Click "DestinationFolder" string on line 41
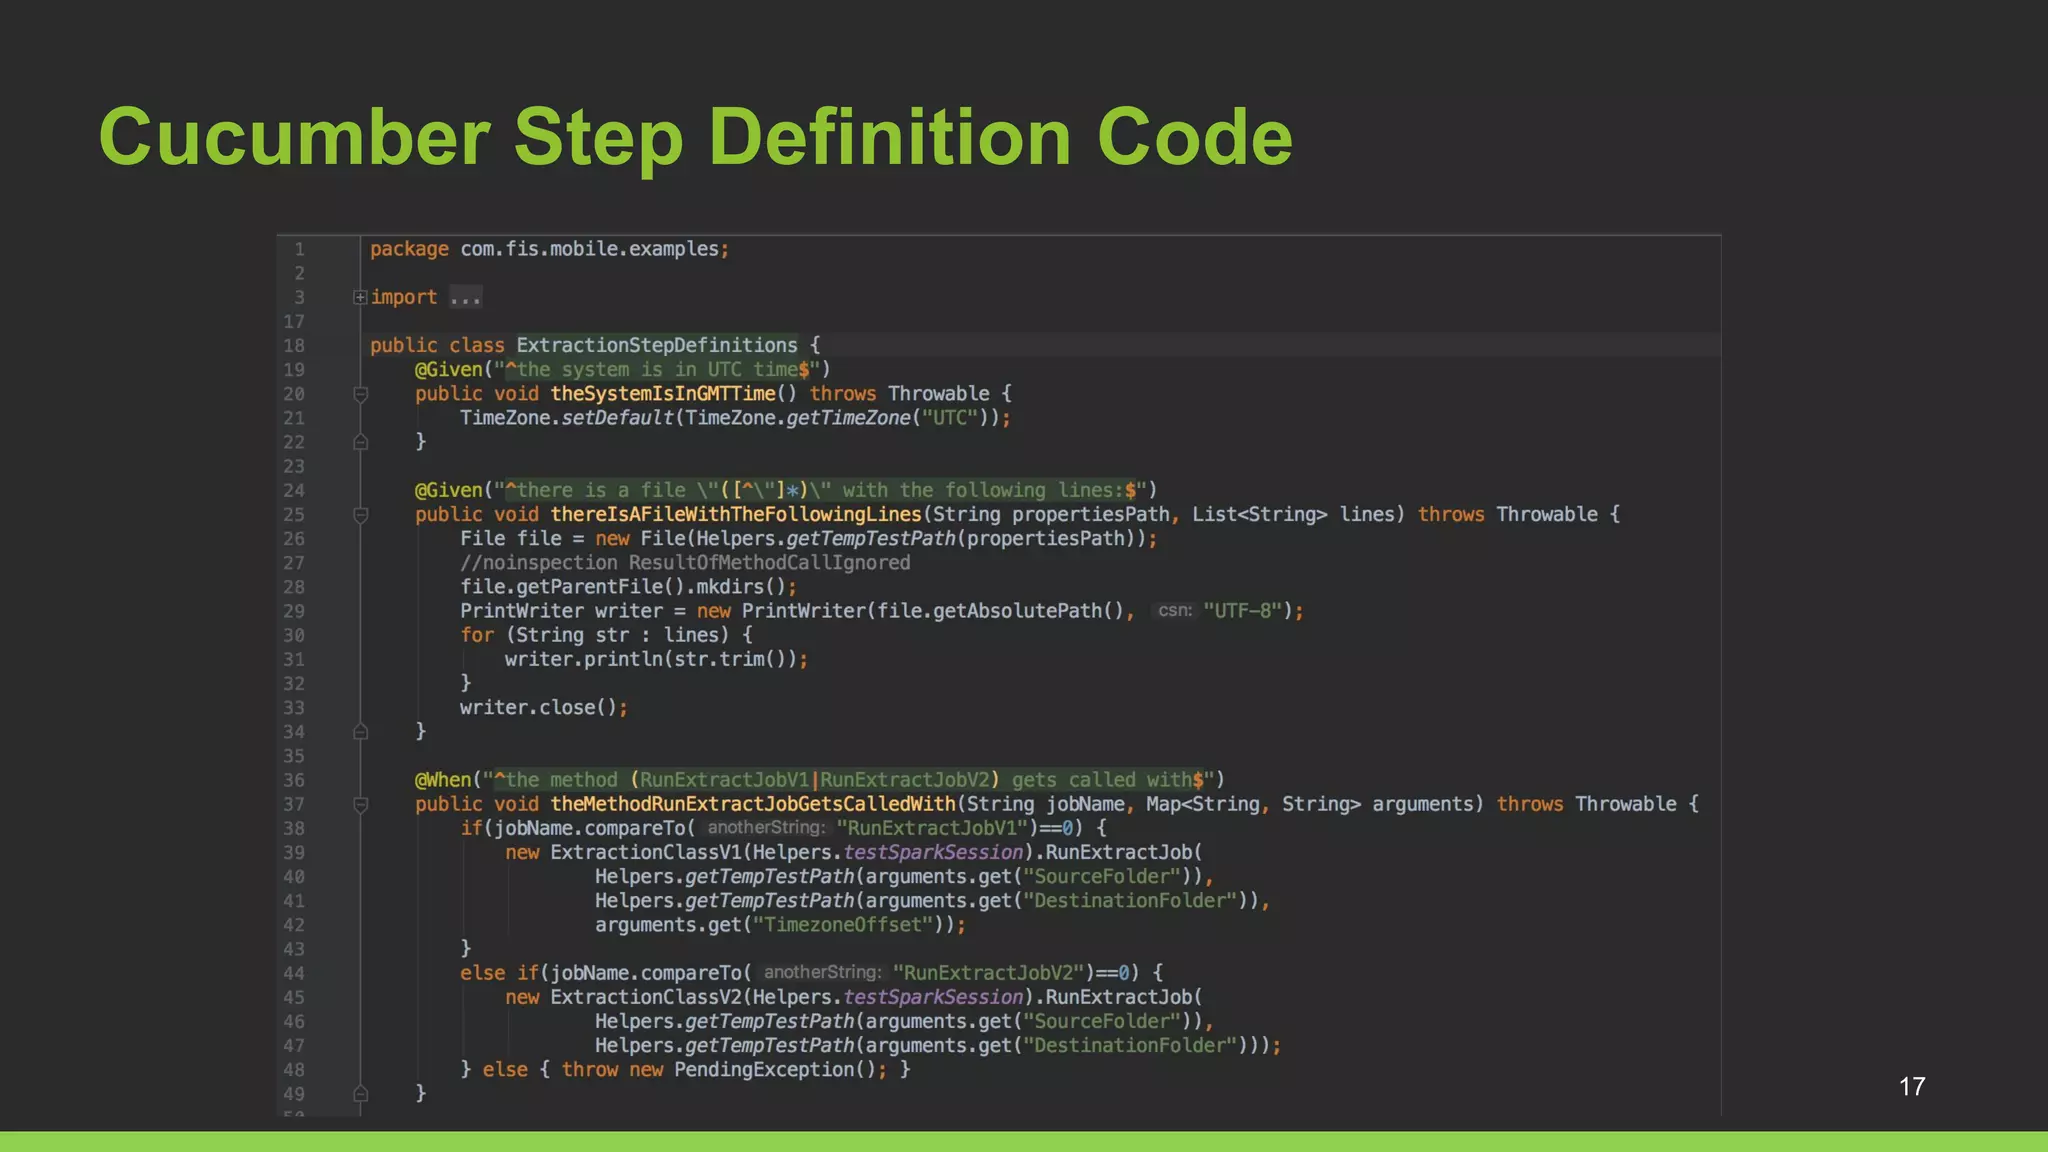The width and height of the screenshot is (2048, 1152). [1130, 901]
